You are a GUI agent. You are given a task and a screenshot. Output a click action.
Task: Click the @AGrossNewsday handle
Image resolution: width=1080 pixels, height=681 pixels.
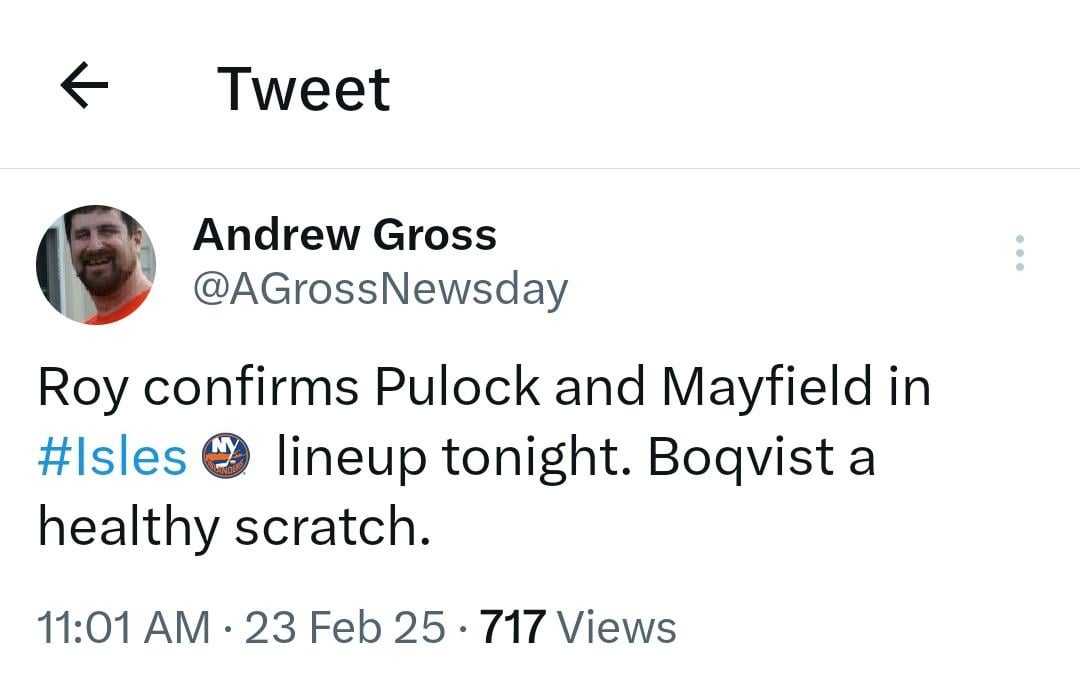tap(380, 289)
